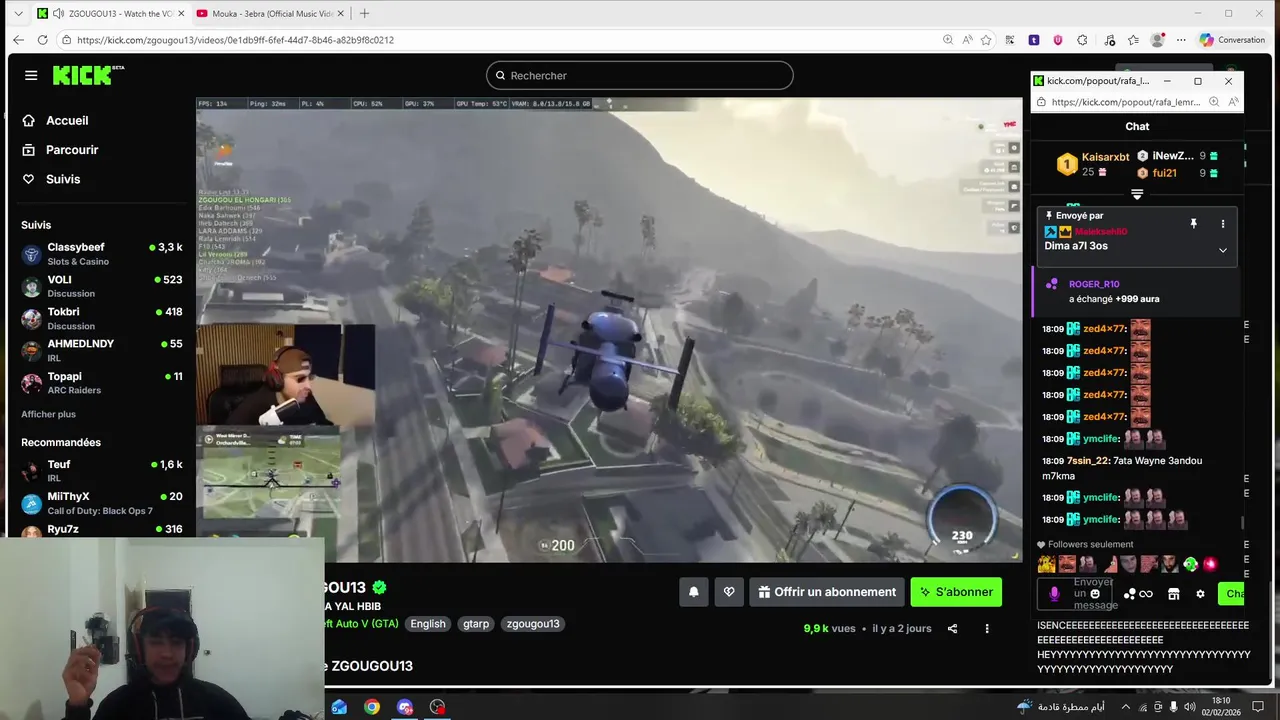Click Offrir un abonnement button
1280x720 pixels.
[x=826, y=592]
